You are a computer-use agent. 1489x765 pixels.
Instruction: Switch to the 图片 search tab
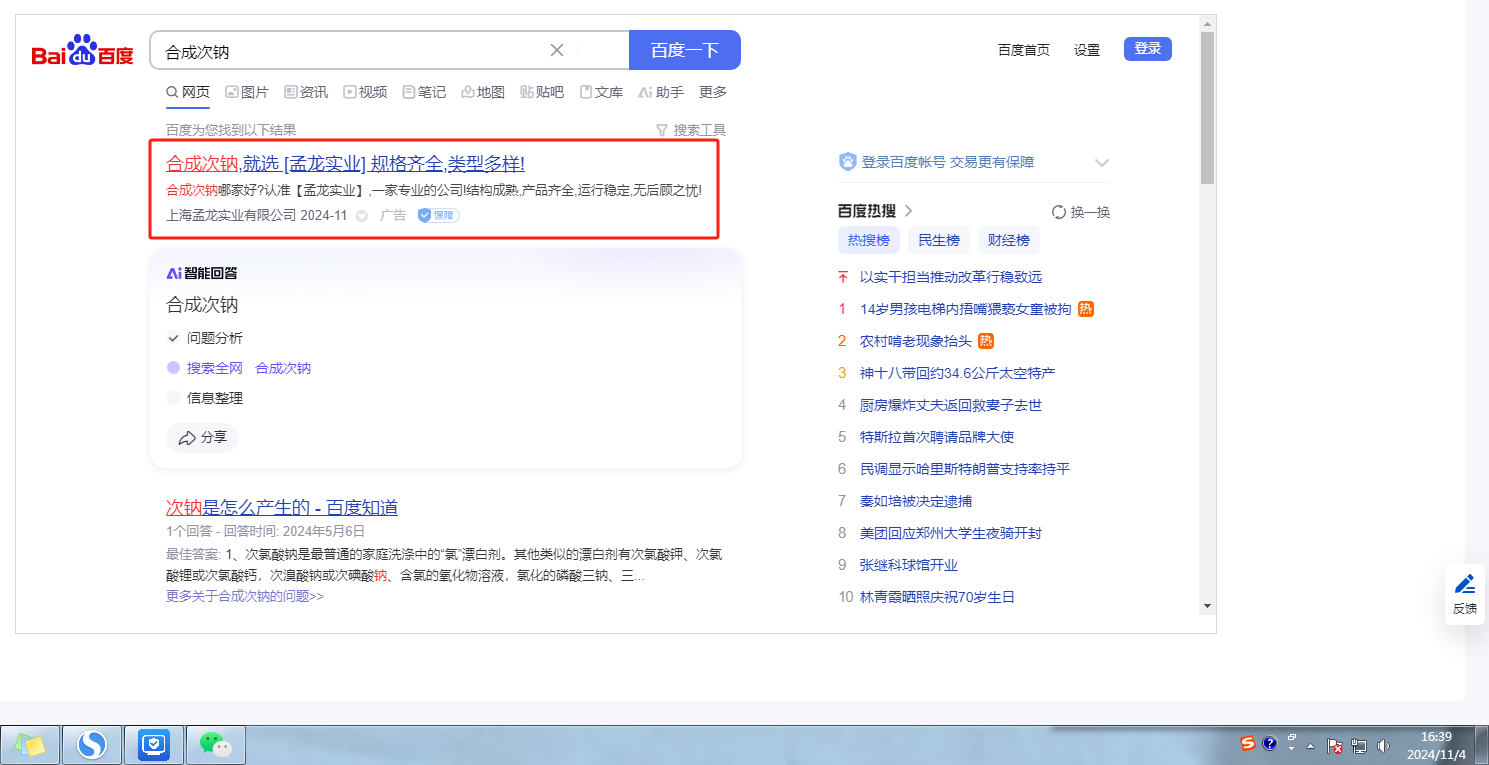247,92
